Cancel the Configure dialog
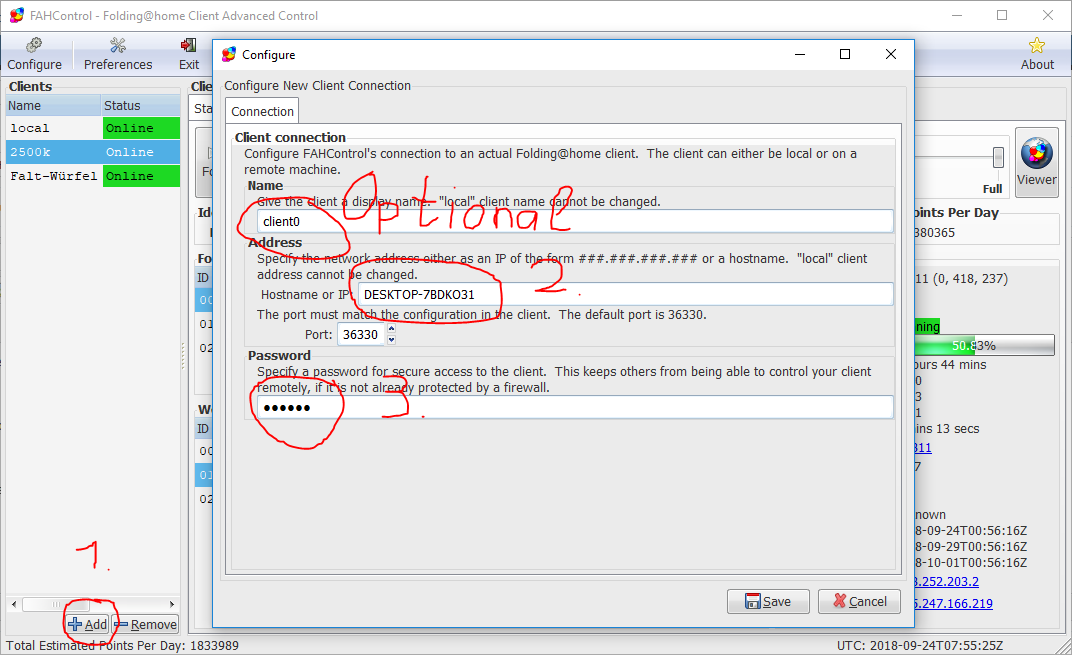Screen dimensions: 1072x655 859,602
